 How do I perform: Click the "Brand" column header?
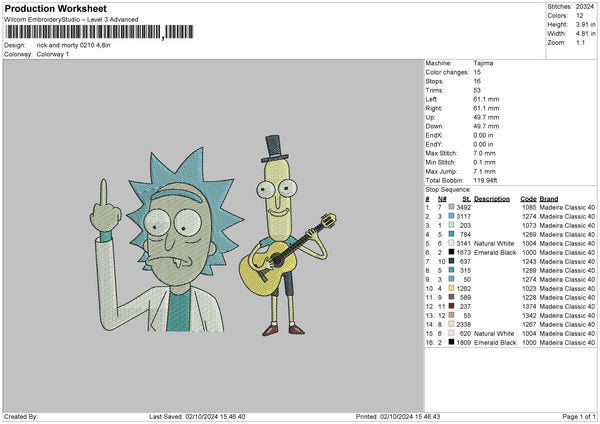click(x=549, y=199)
